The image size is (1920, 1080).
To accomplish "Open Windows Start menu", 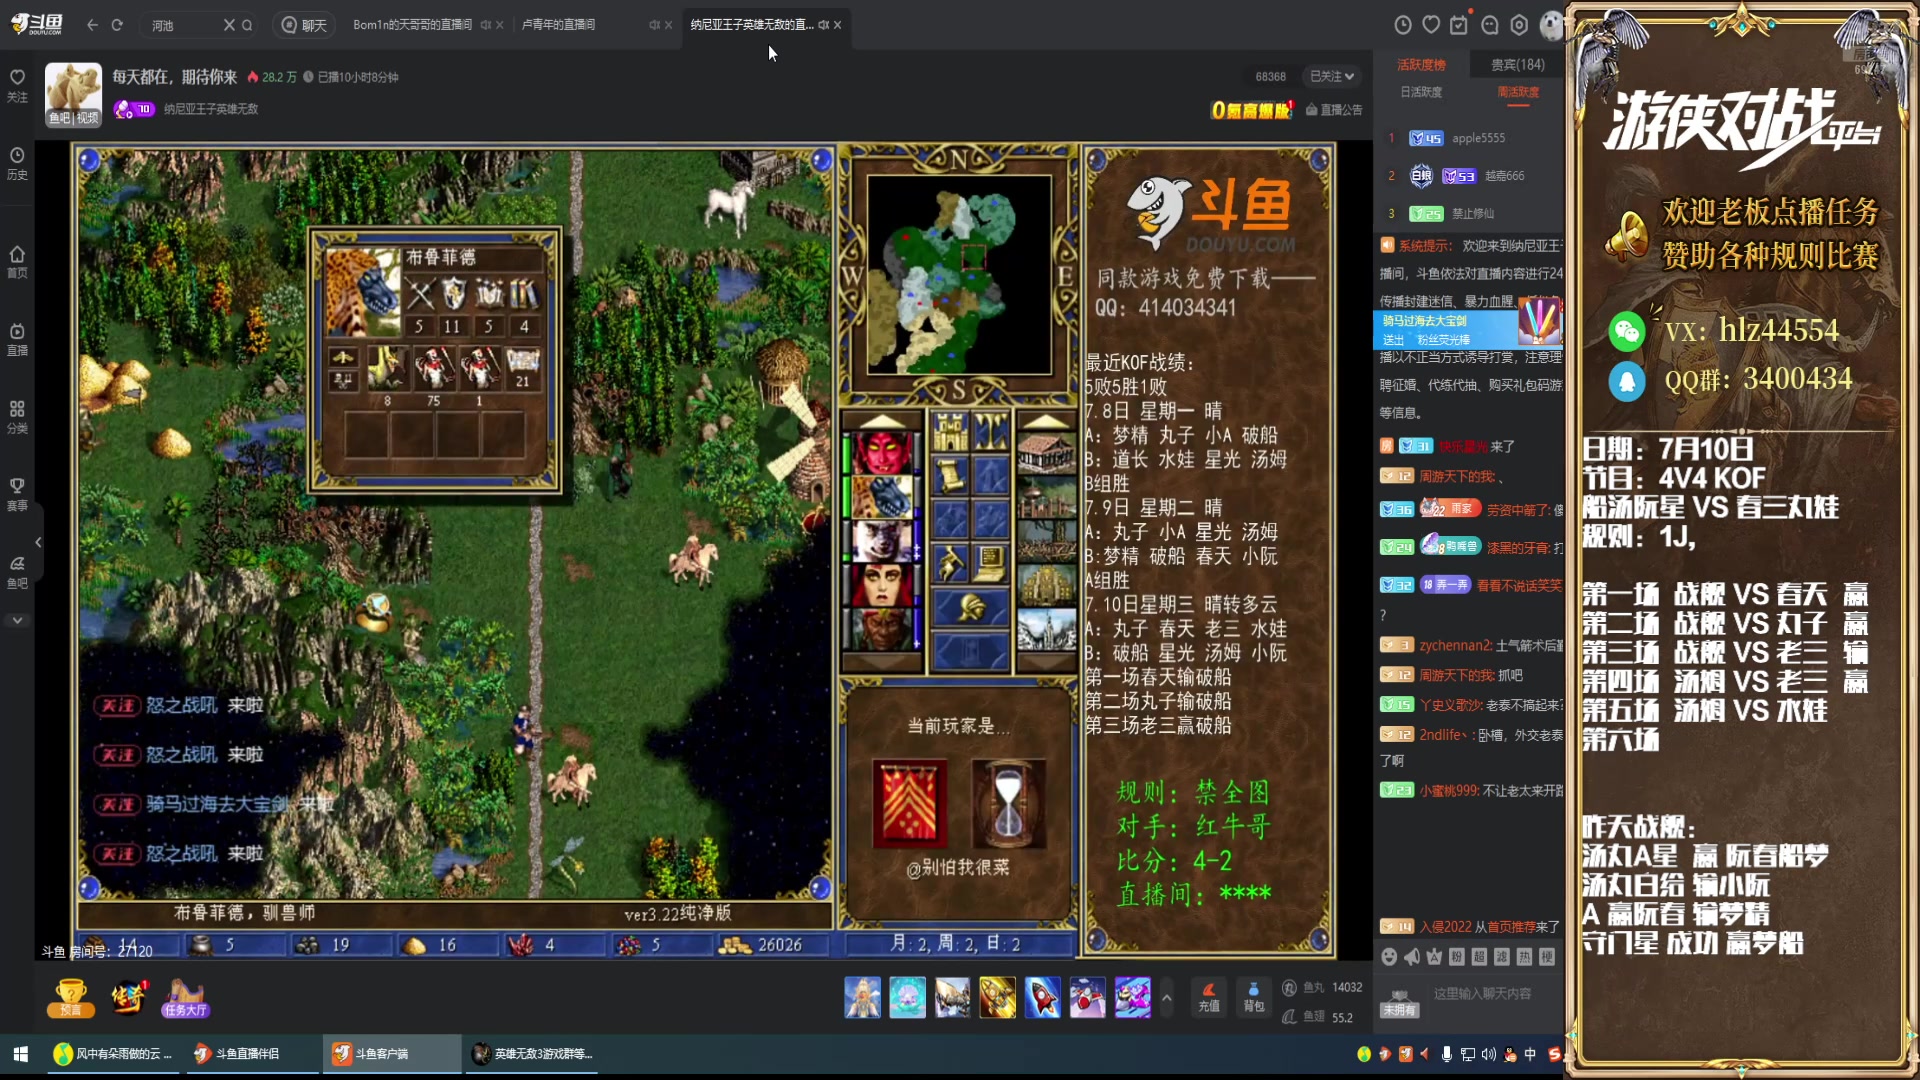I will pyautogui.click(x=20, y=1054).
